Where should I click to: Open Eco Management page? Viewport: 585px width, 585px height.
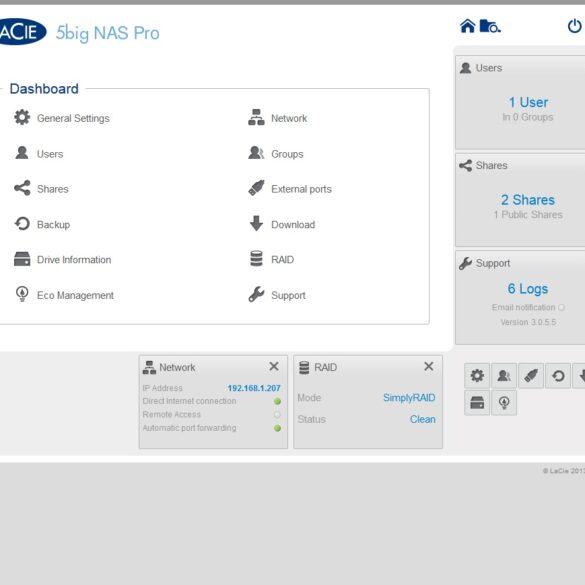[75, 295]
